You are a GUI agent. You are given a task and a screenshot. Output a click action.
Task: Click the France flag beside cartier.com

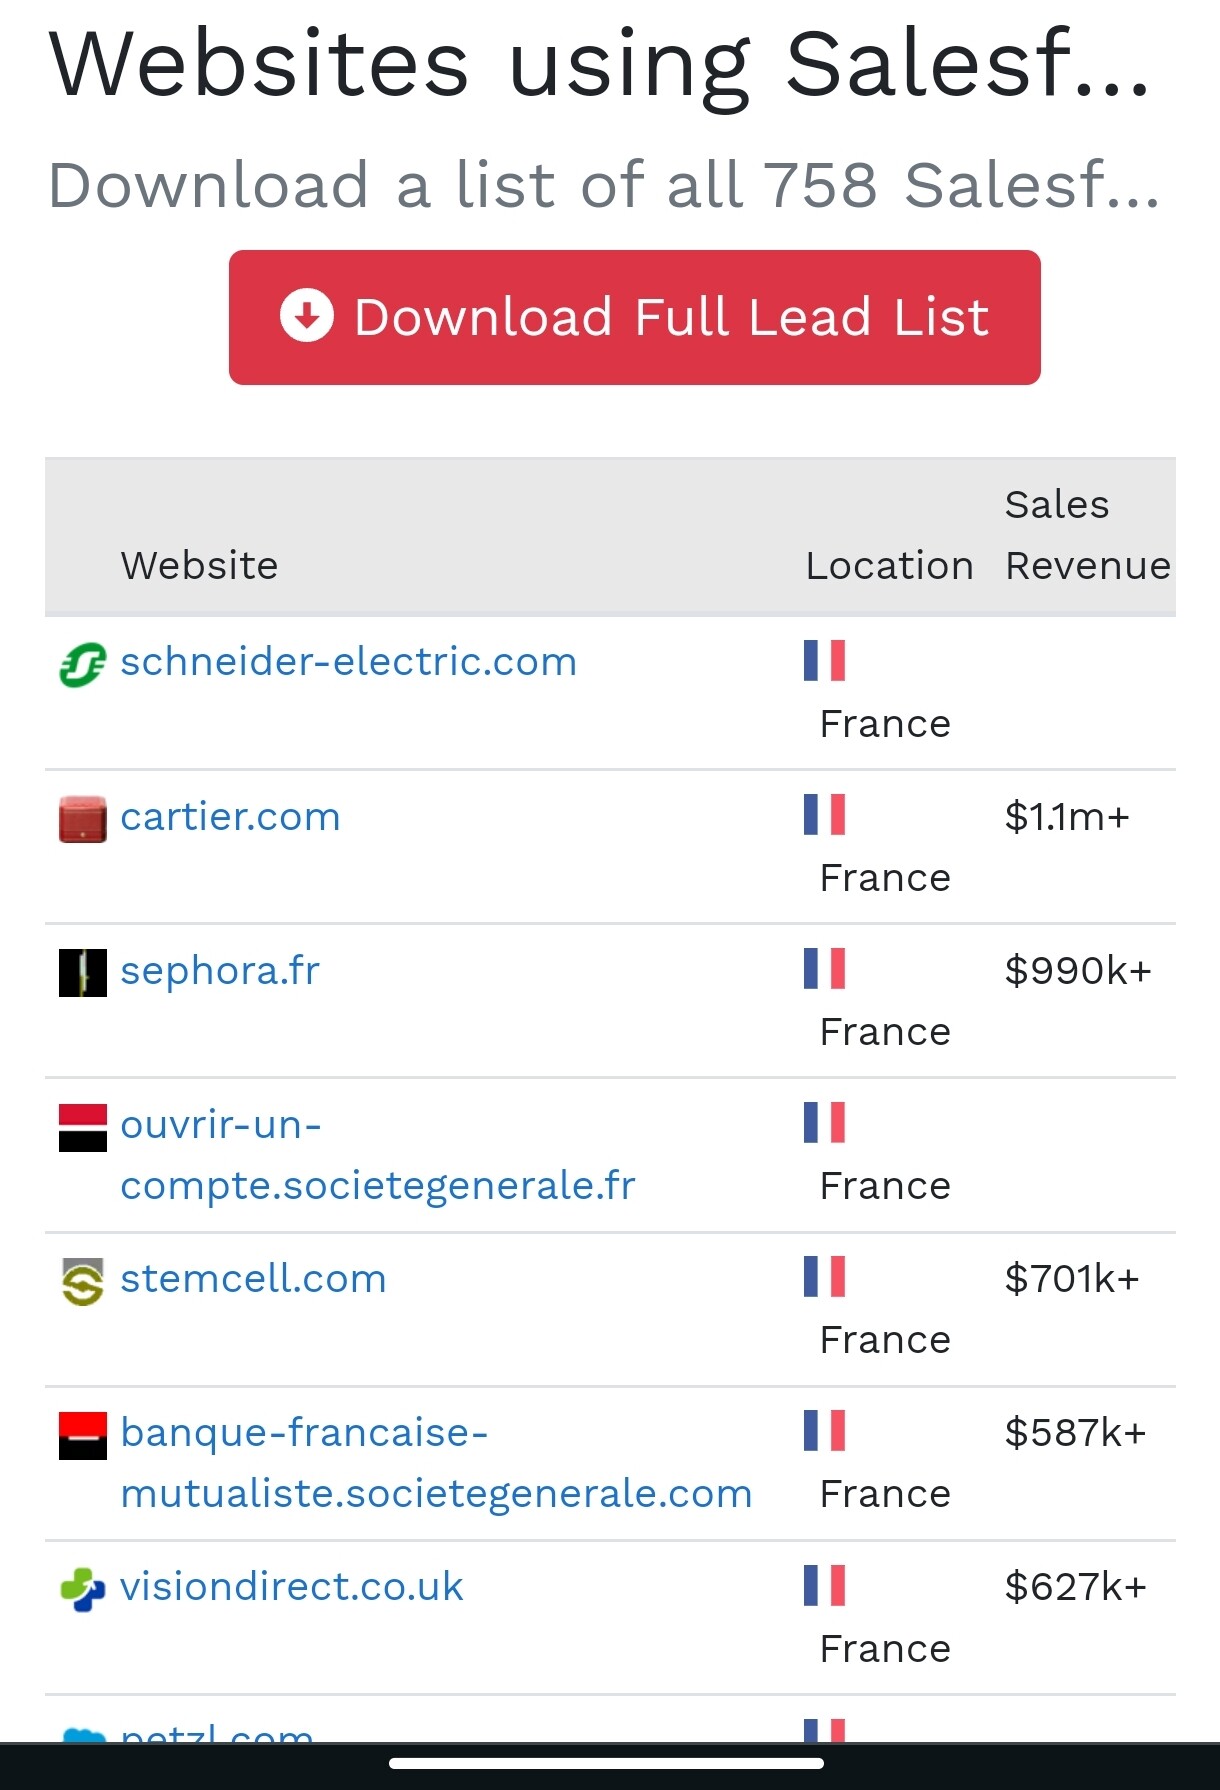[825, 815]
